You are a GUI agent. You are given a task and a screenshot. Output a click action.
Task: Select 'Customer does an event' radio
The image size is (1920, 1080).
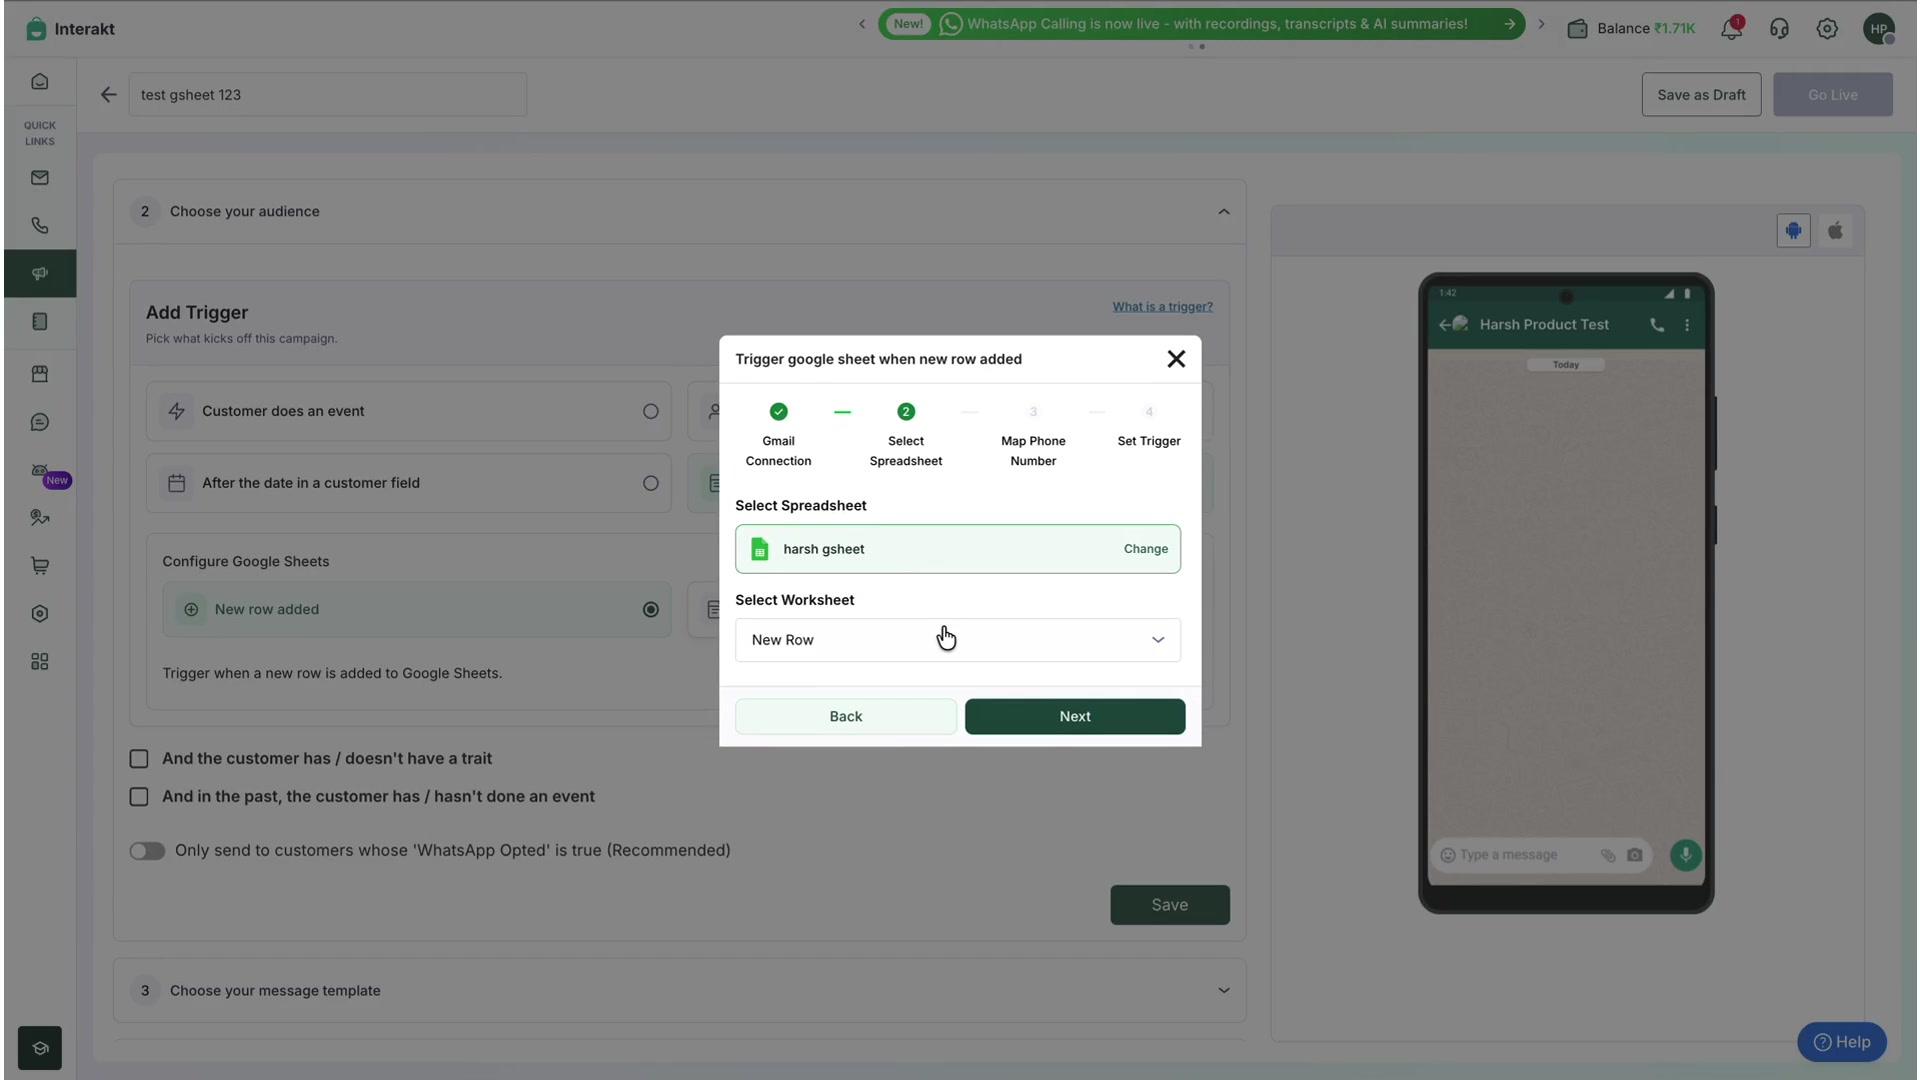point(651,411)
